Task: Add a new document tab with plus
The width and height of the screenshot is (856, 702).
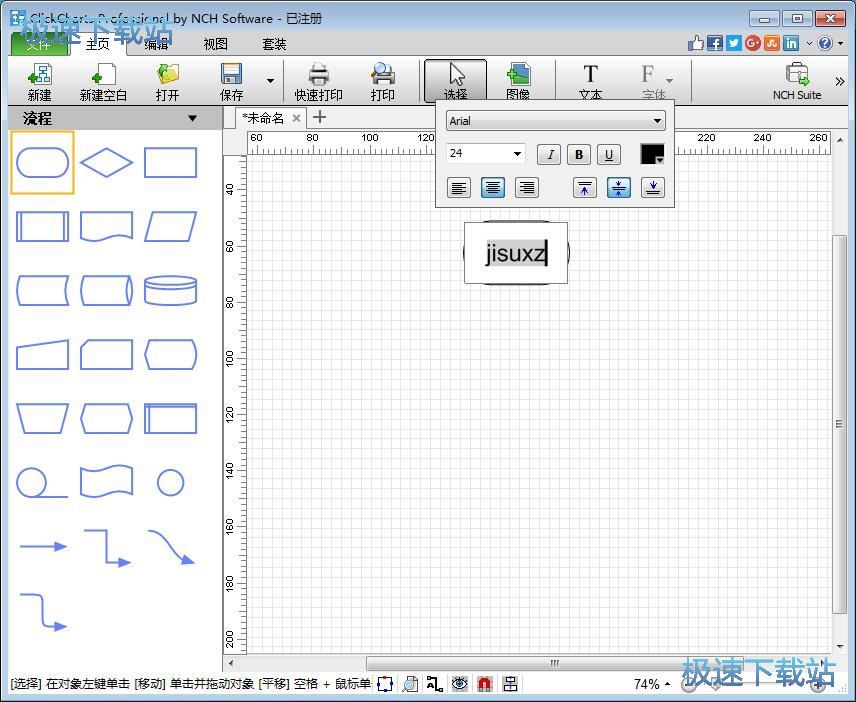Action: tap(320, 118)
